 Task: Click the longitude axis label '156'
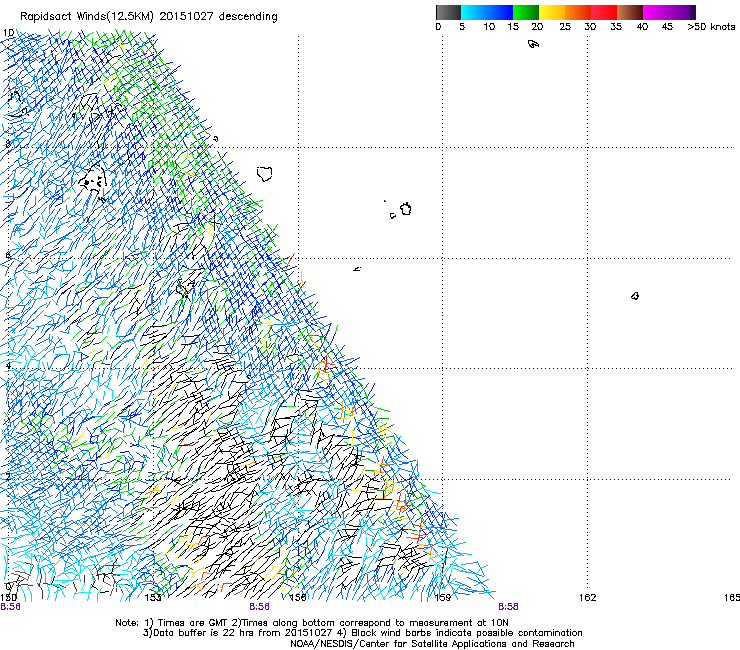(297, 598)
